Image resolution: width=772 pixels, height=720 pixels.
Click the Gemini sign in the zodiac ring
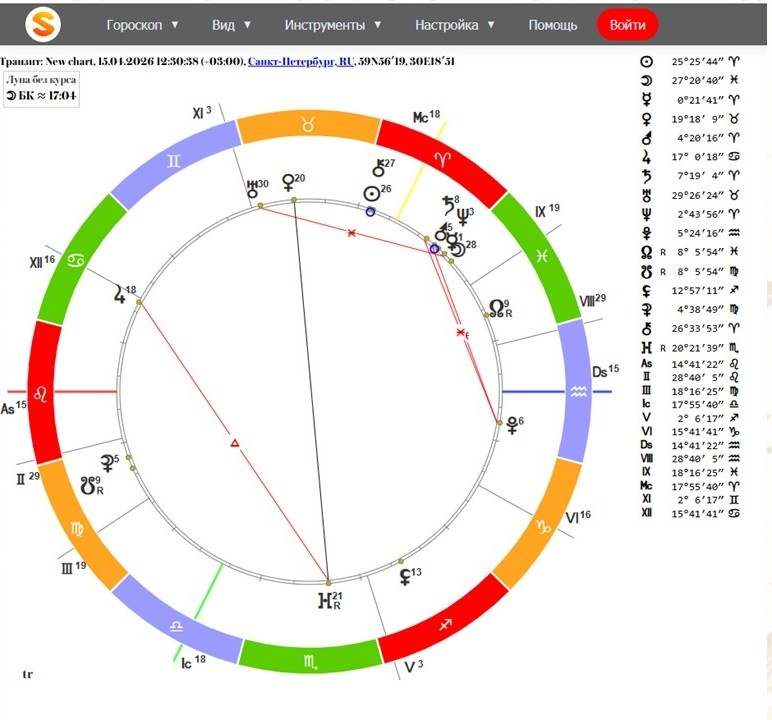(x=174, y=162)
